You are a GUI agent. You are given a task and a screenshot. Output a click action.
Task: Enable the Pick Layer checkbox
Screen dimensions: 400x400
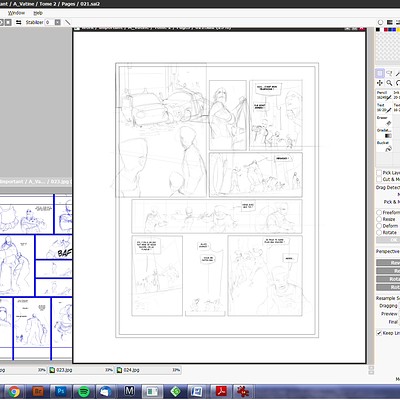pos(379,173)
